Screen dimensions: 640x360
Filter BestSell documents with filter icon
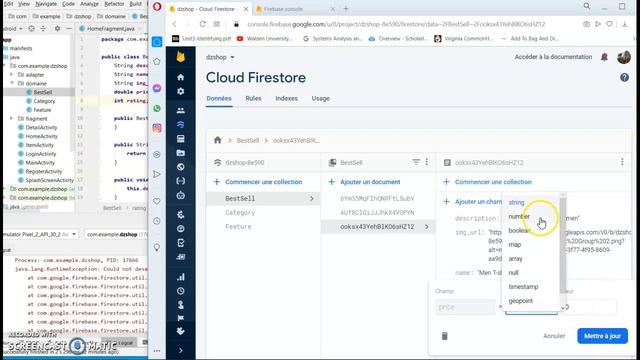click(416, 162)
